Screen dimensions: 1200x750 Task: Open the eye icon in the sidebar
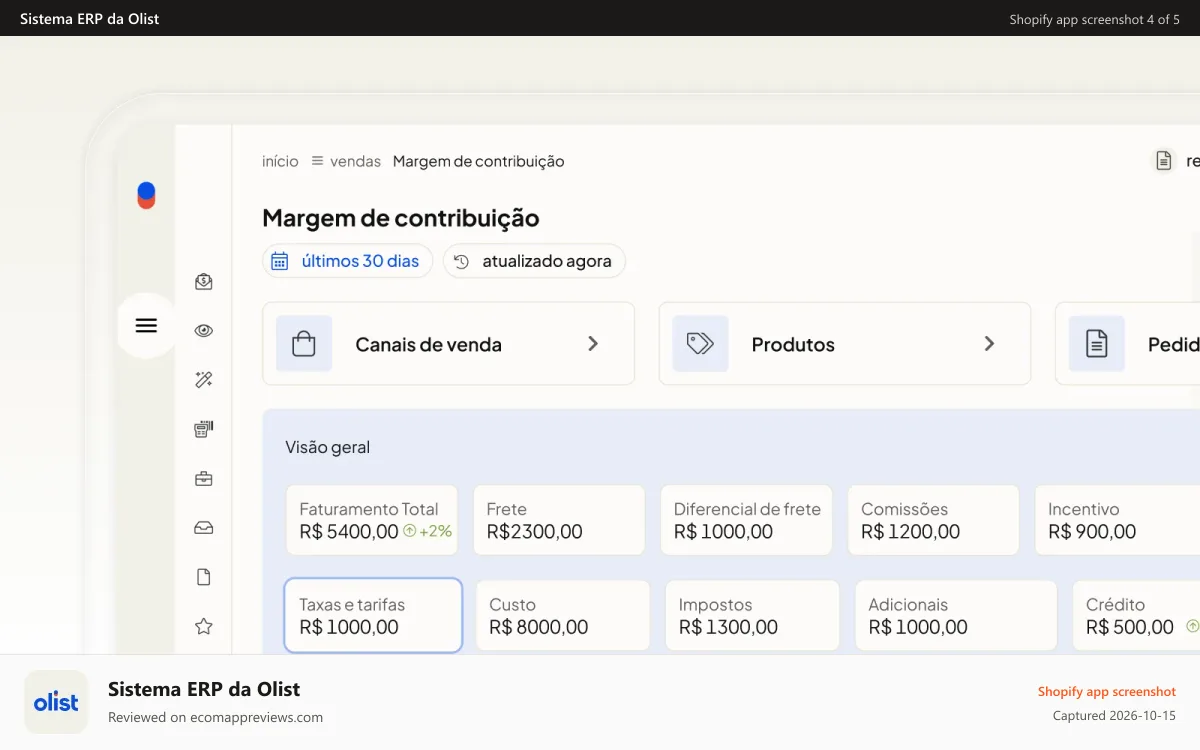tap(204, 331)
